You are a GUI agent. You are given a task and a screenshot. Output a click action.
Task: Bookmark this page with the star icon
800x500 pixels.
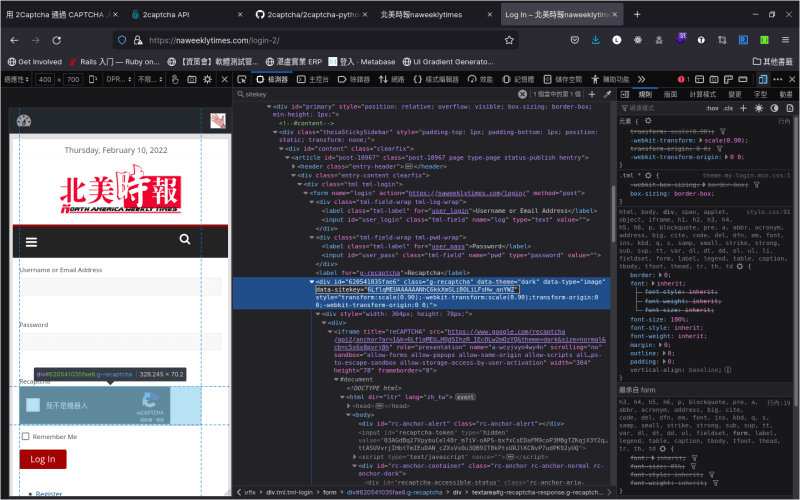pyautogui.click(x=509, y=40)
